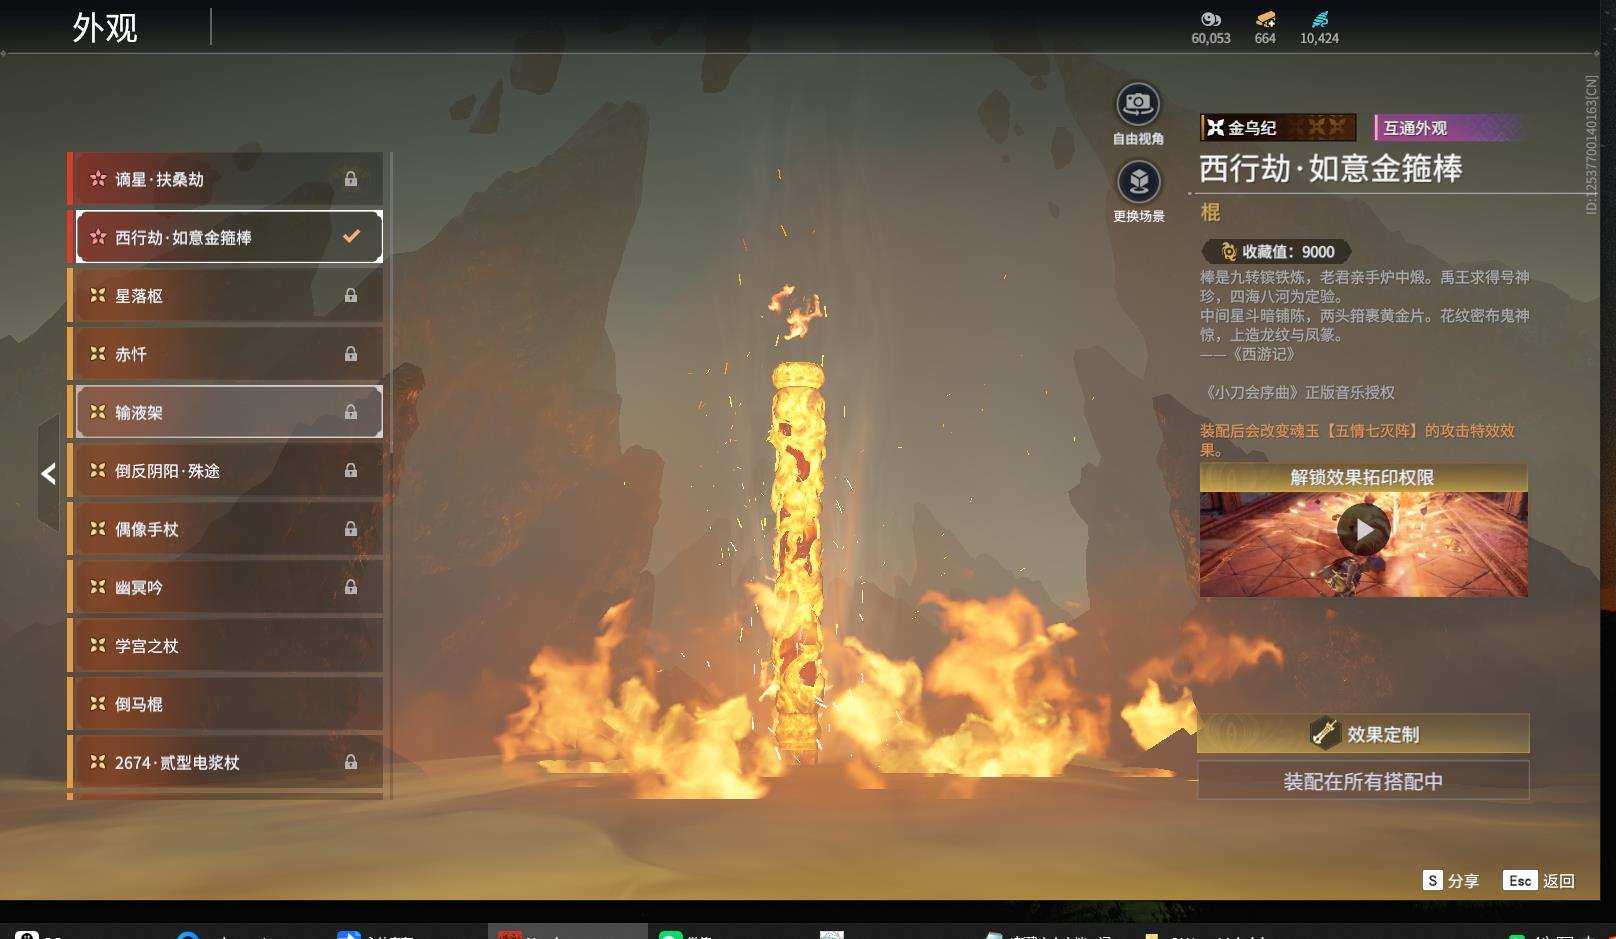The height and width of the screenshot is (939, 1616).
Task: Click the lock icon on 摘星·扶桑劫
Action: point(351,179)
